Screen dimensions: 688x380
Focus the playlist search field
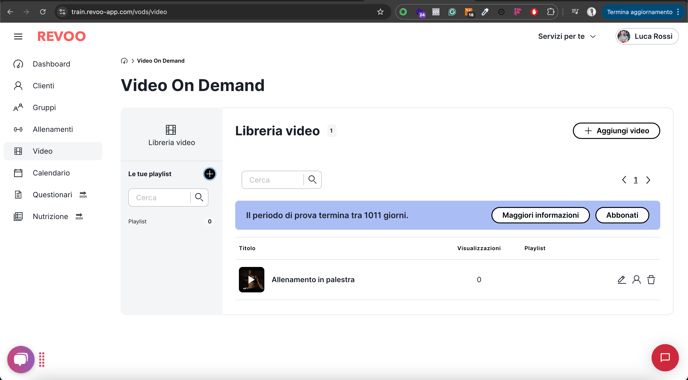pos(159,197)
